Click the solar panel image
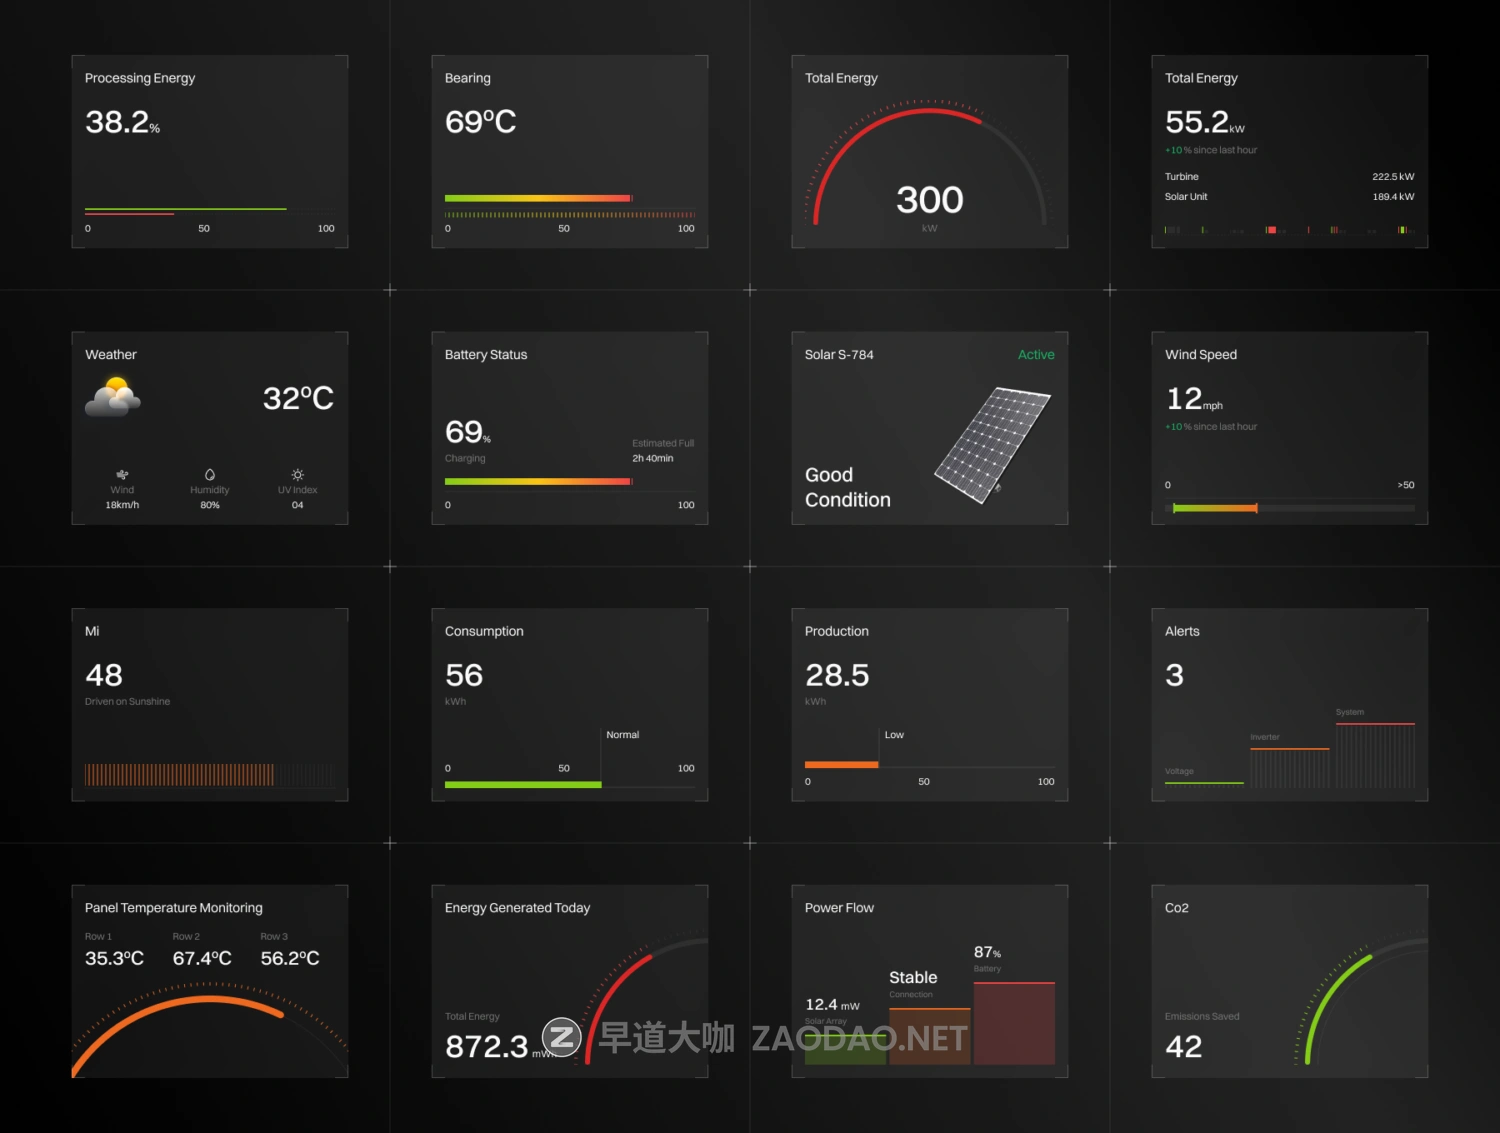Screen dimensions: 1500x1133 992,444
